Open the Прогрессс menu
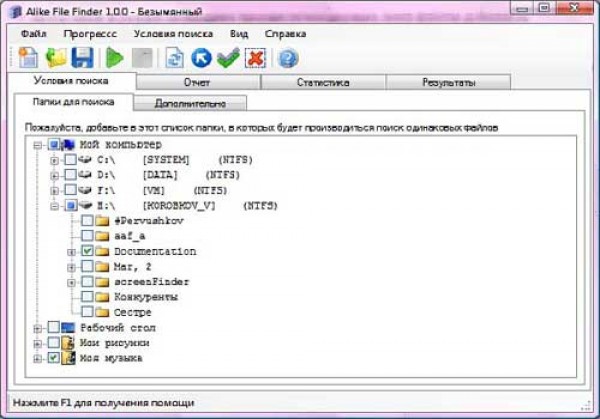This screenshot has height=419, width=600. pyautogui.click(x=90, y=34)
